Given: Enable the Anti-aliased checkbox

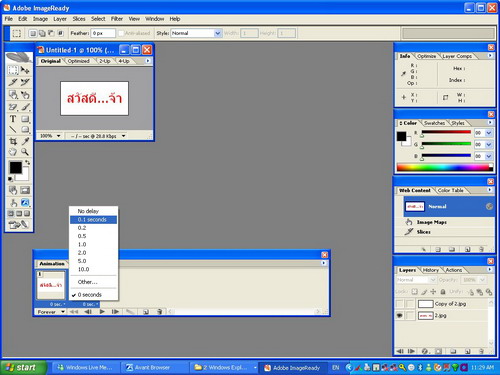Looking at the screenshot, I should 121,33.
